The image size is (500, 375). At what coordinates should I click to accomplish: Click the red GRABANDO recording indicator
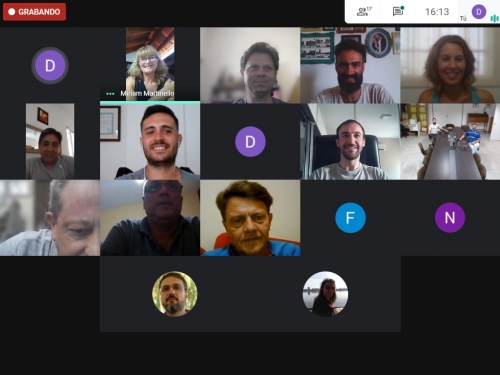pyautogui.click(x=34, y=12)
